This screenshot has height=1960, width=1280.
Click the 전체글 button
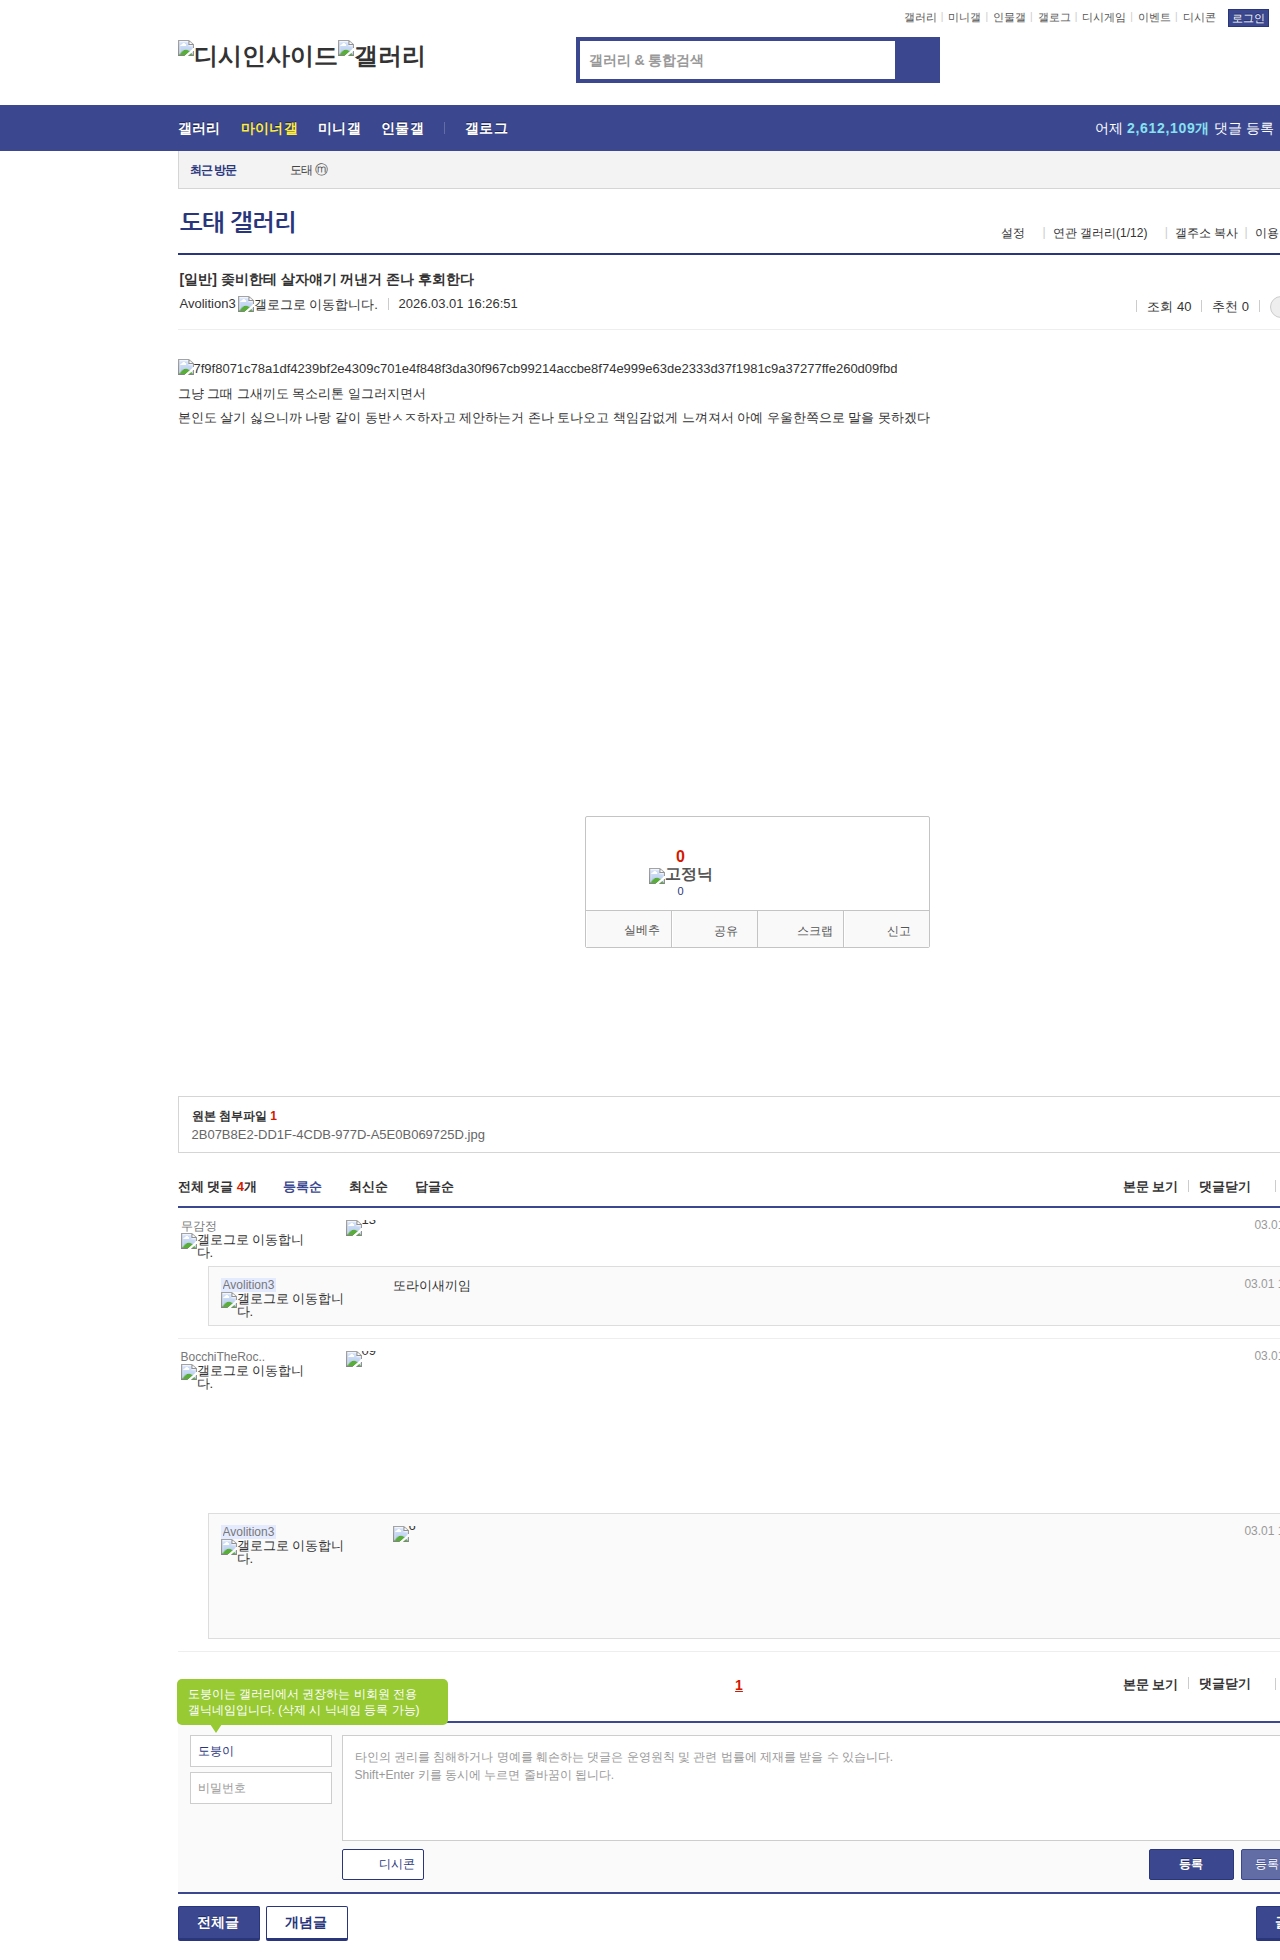219,1923
